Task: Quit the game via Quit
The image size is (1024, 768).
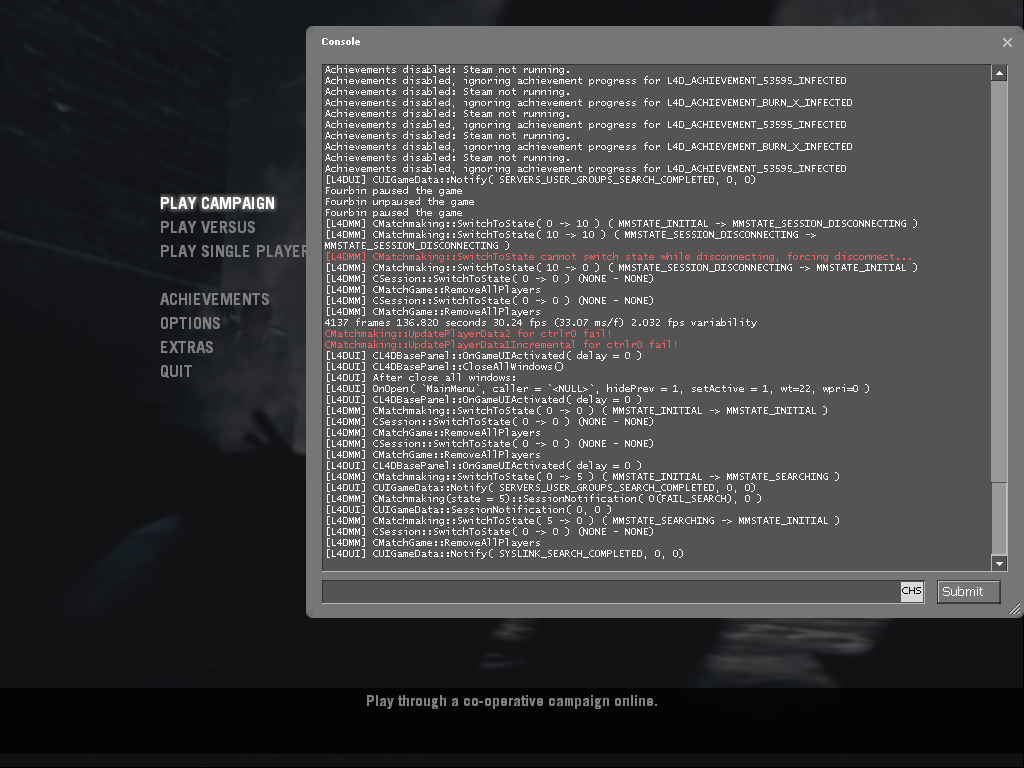Action: click(x=176, y=372)
